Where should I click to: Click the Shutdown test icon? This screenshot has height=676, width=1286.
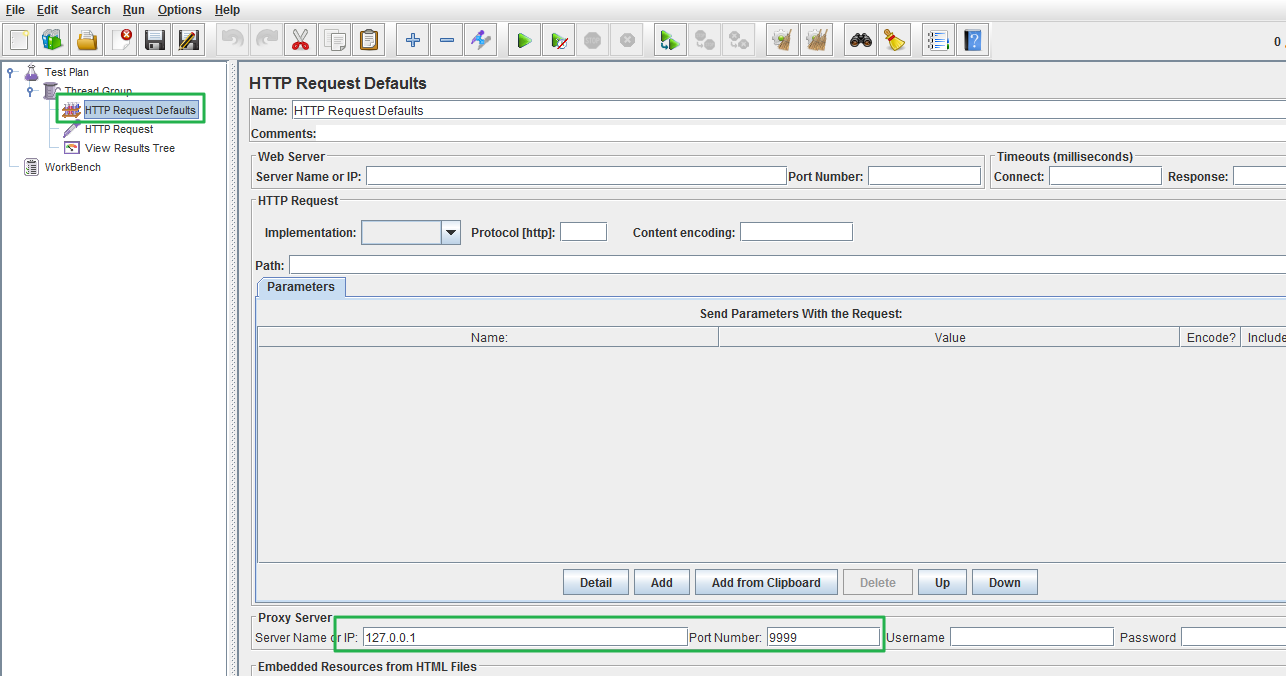[x=627, y=41]
